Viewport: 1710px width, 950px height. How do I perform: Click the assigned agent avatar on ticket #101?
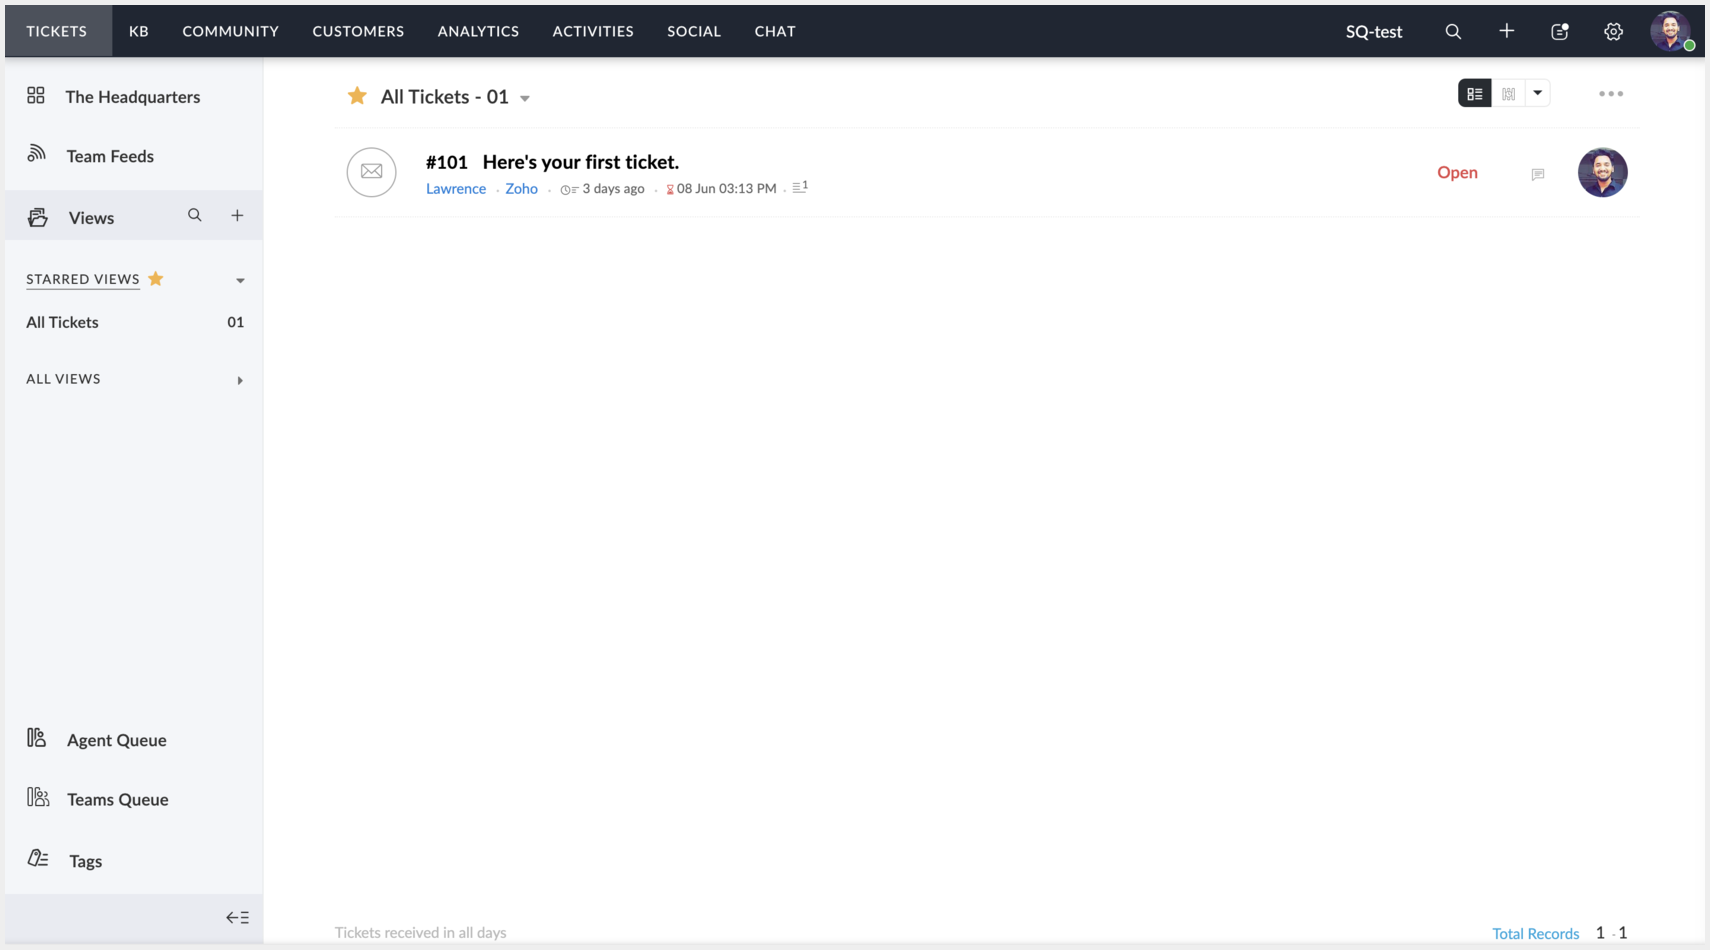(1602, 172)
